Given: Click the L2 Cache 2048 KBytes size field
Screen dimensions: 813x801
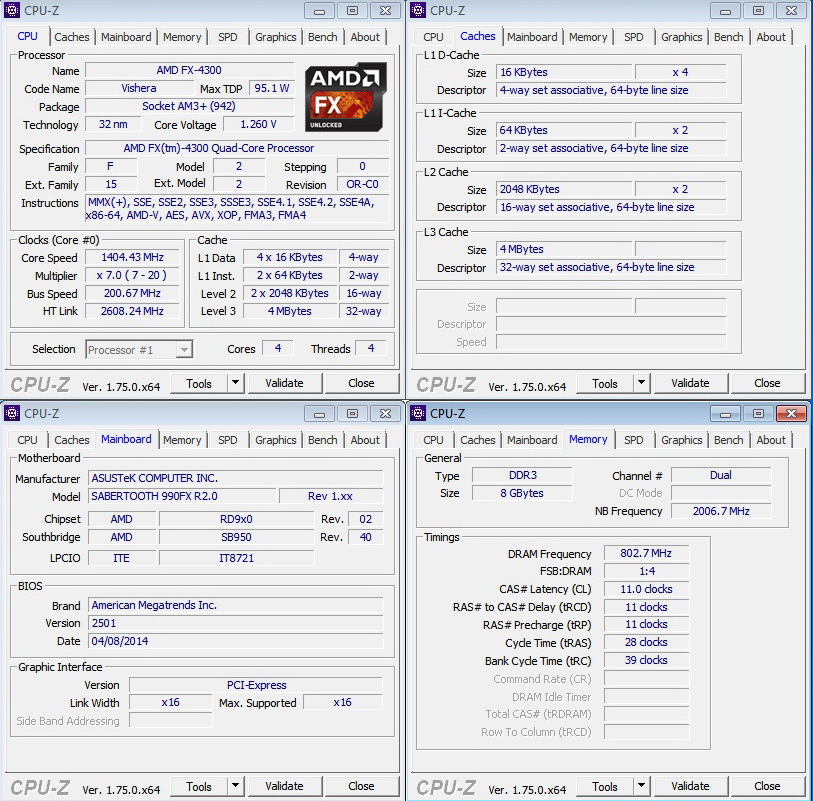Looking at the screenshot, I should point(564,189).
